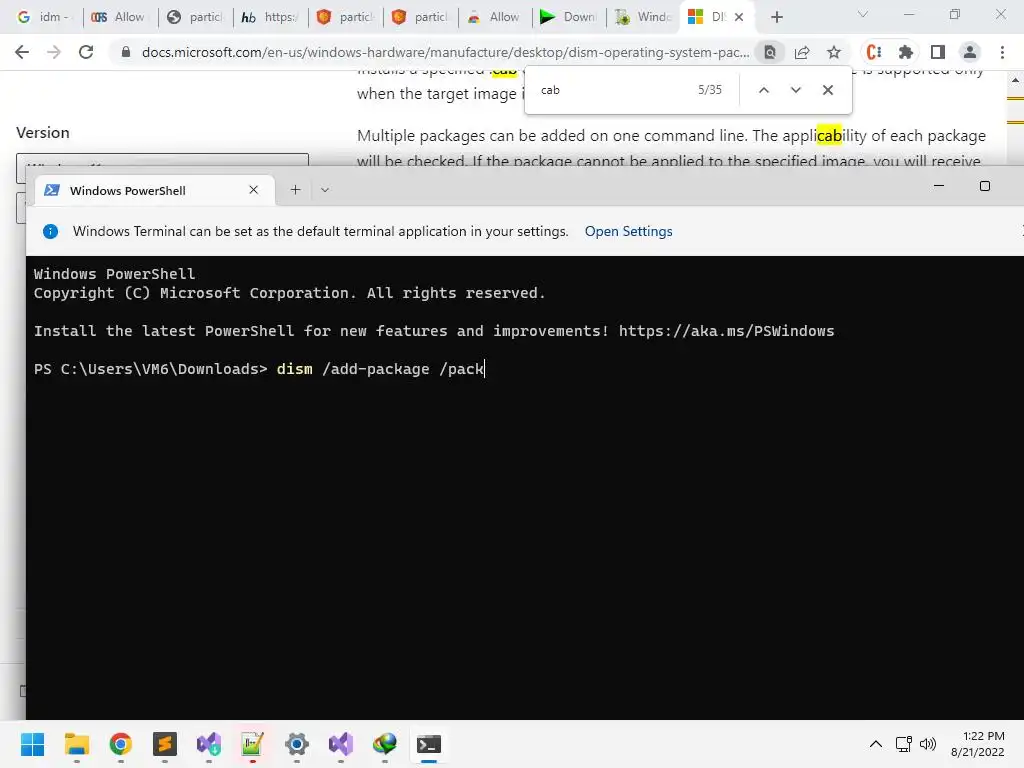The width and height of the screenshot is (1024, 768).
Task: Open a new Chrome tab
Action: coord(776,17)
